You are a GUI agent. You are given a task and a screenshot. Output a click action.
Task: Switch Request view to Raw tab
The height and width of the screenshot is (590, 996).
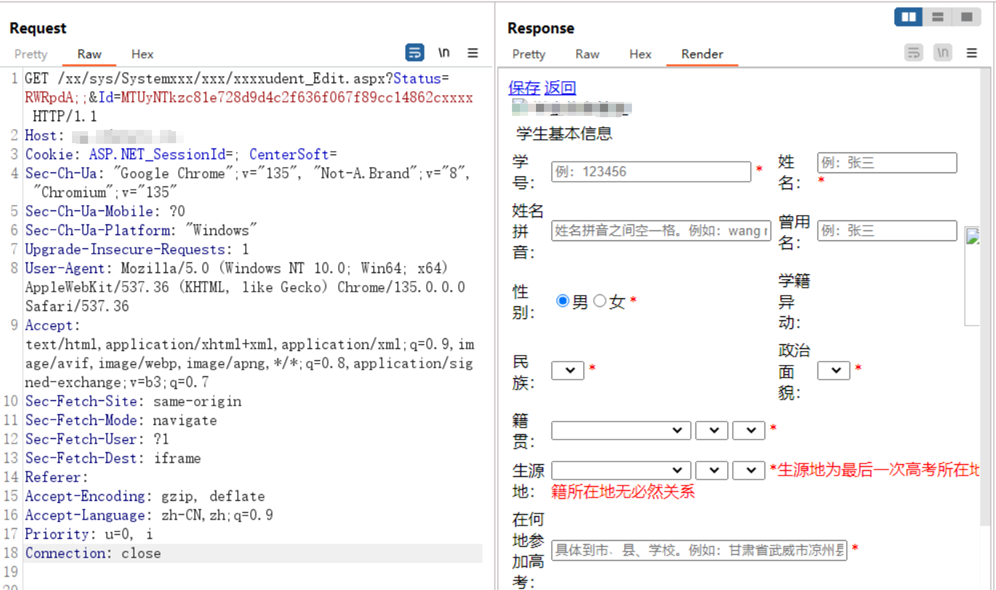coord(89,54)
